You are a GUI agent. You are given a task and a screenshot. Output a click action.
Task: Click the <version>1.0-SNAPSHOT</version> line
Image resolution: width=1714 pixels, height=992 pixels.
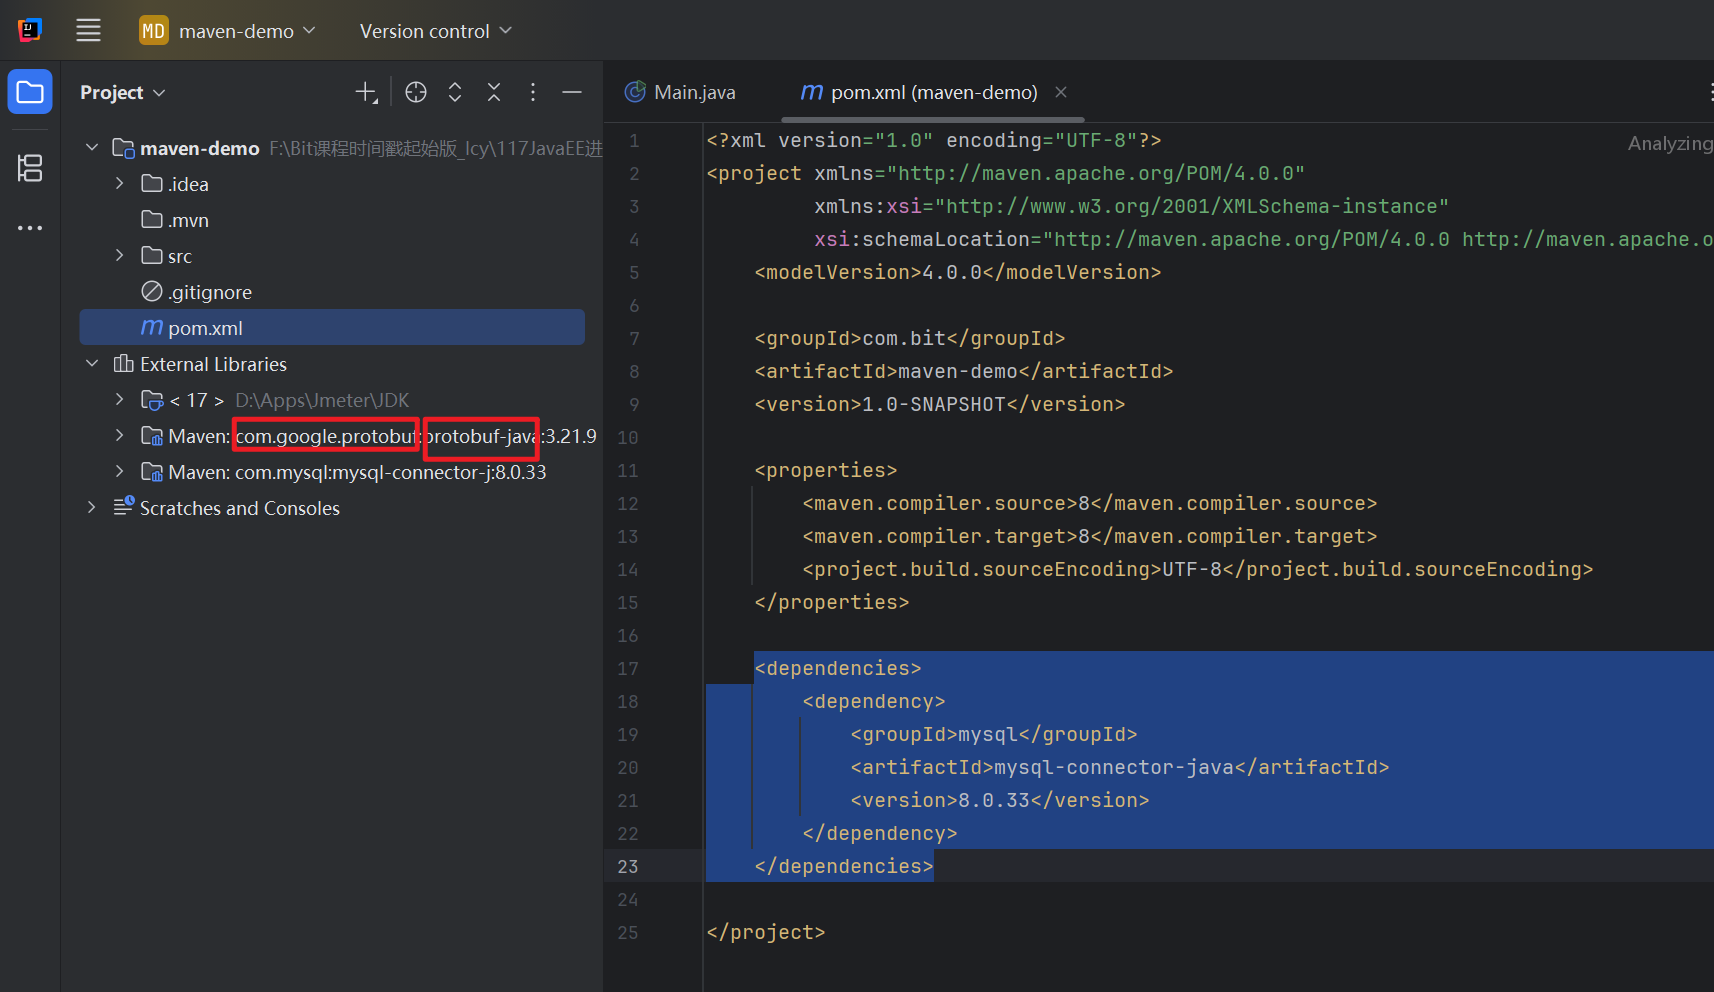coord(940,404)
